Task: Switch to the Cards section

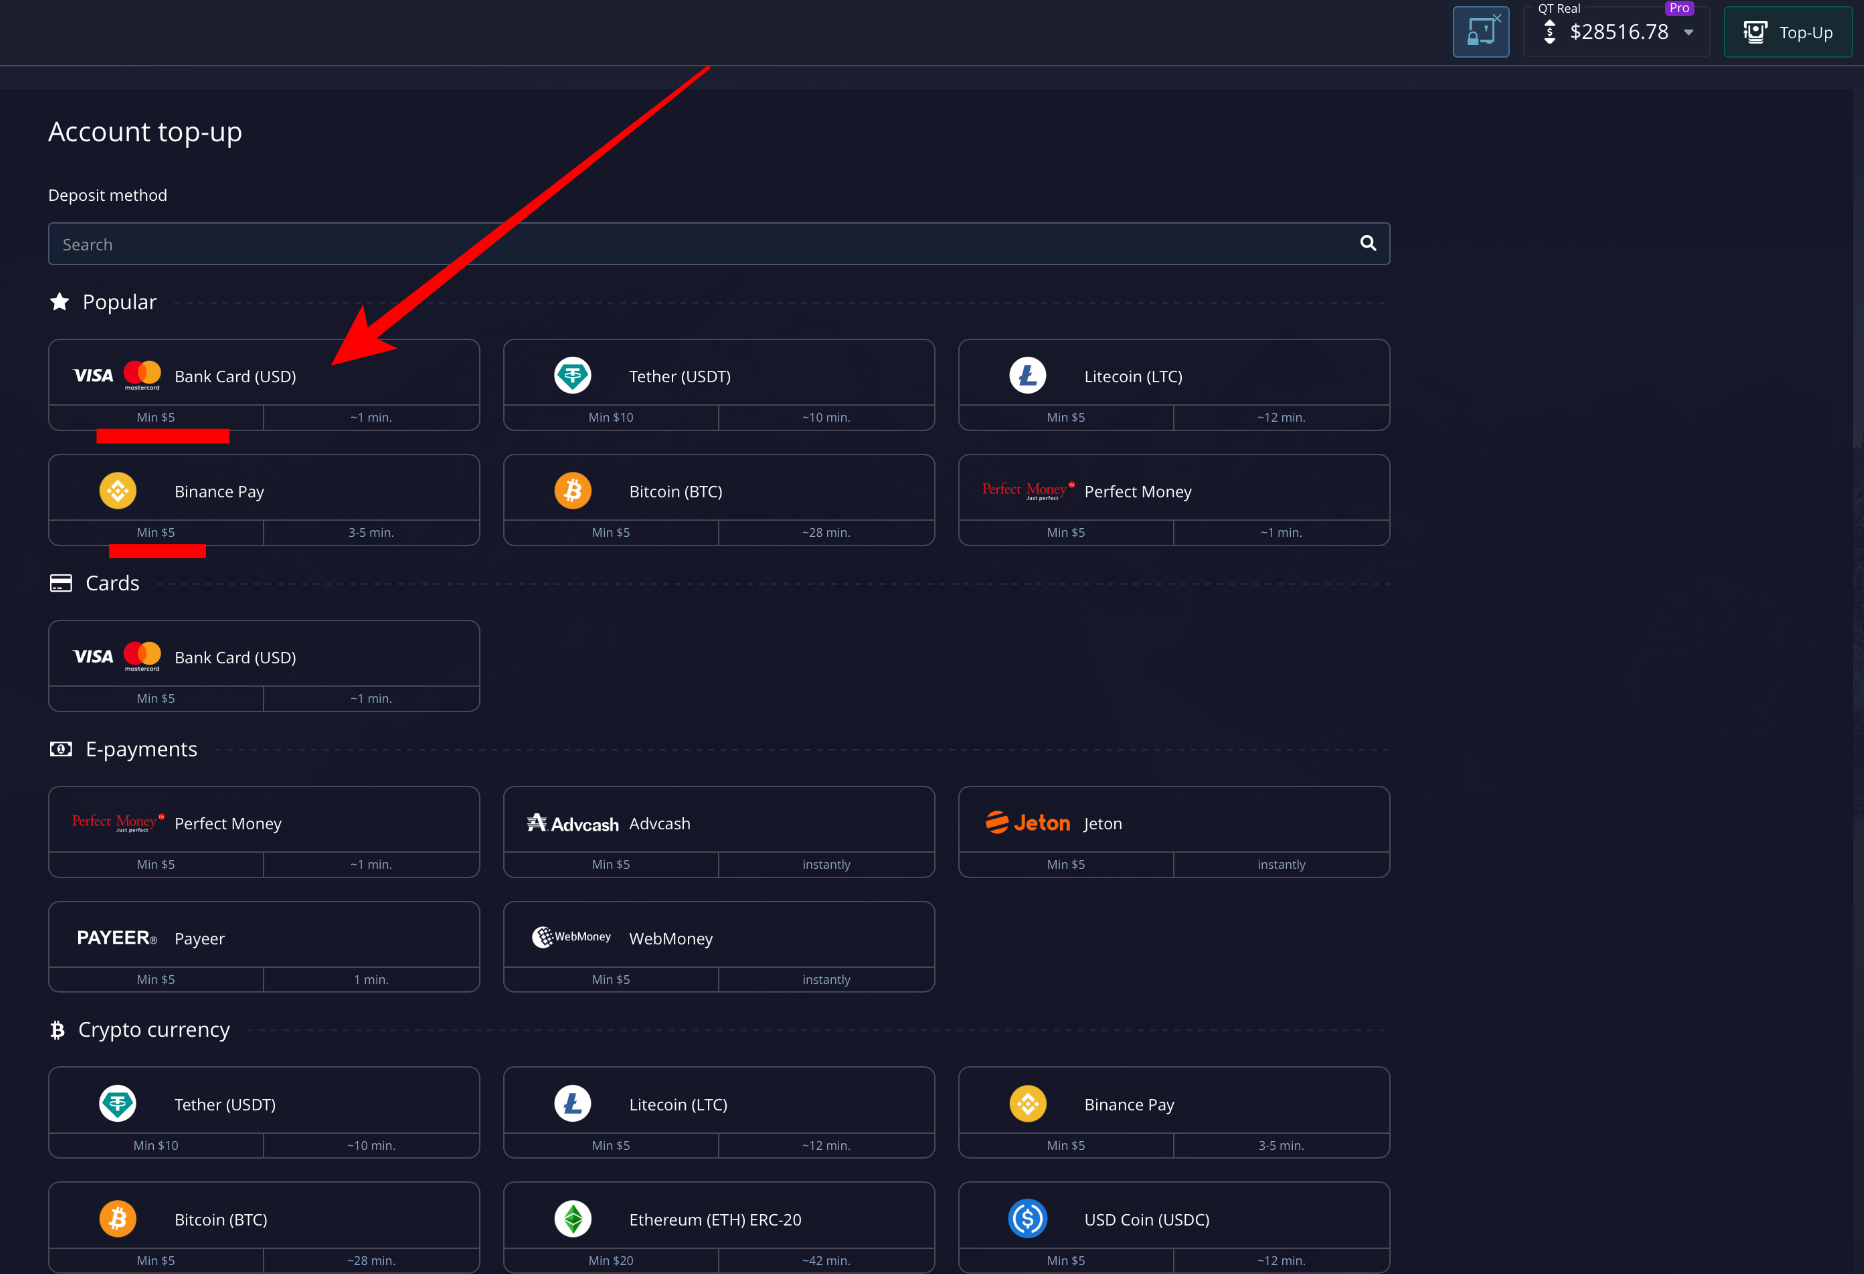Action: click(x=111, y=583)
